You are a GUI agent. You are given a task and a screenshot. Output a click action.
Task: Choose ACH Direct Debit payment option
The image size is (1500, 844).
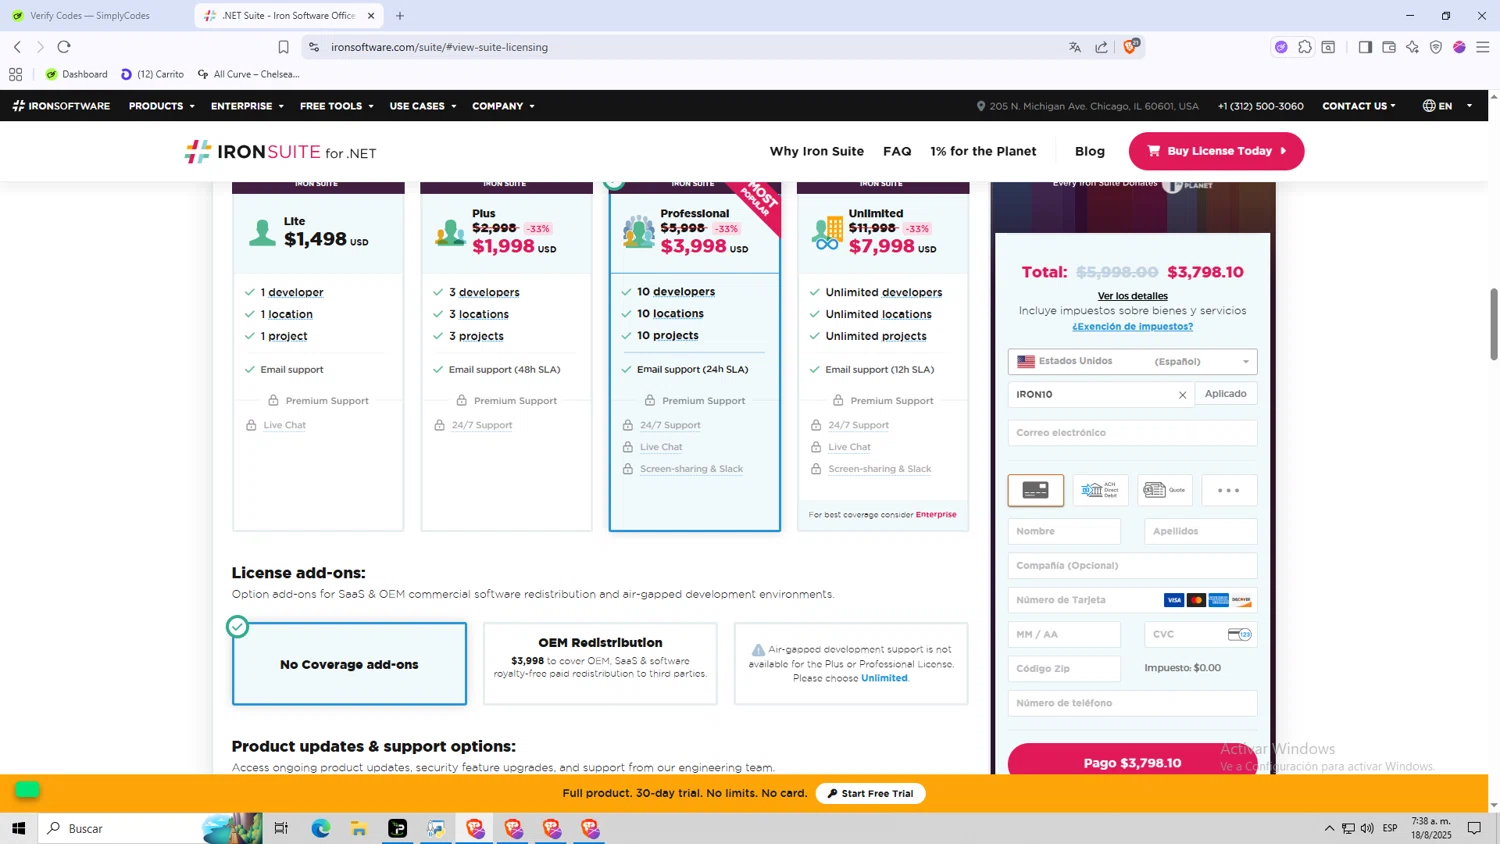click(x=1100, y=490)
